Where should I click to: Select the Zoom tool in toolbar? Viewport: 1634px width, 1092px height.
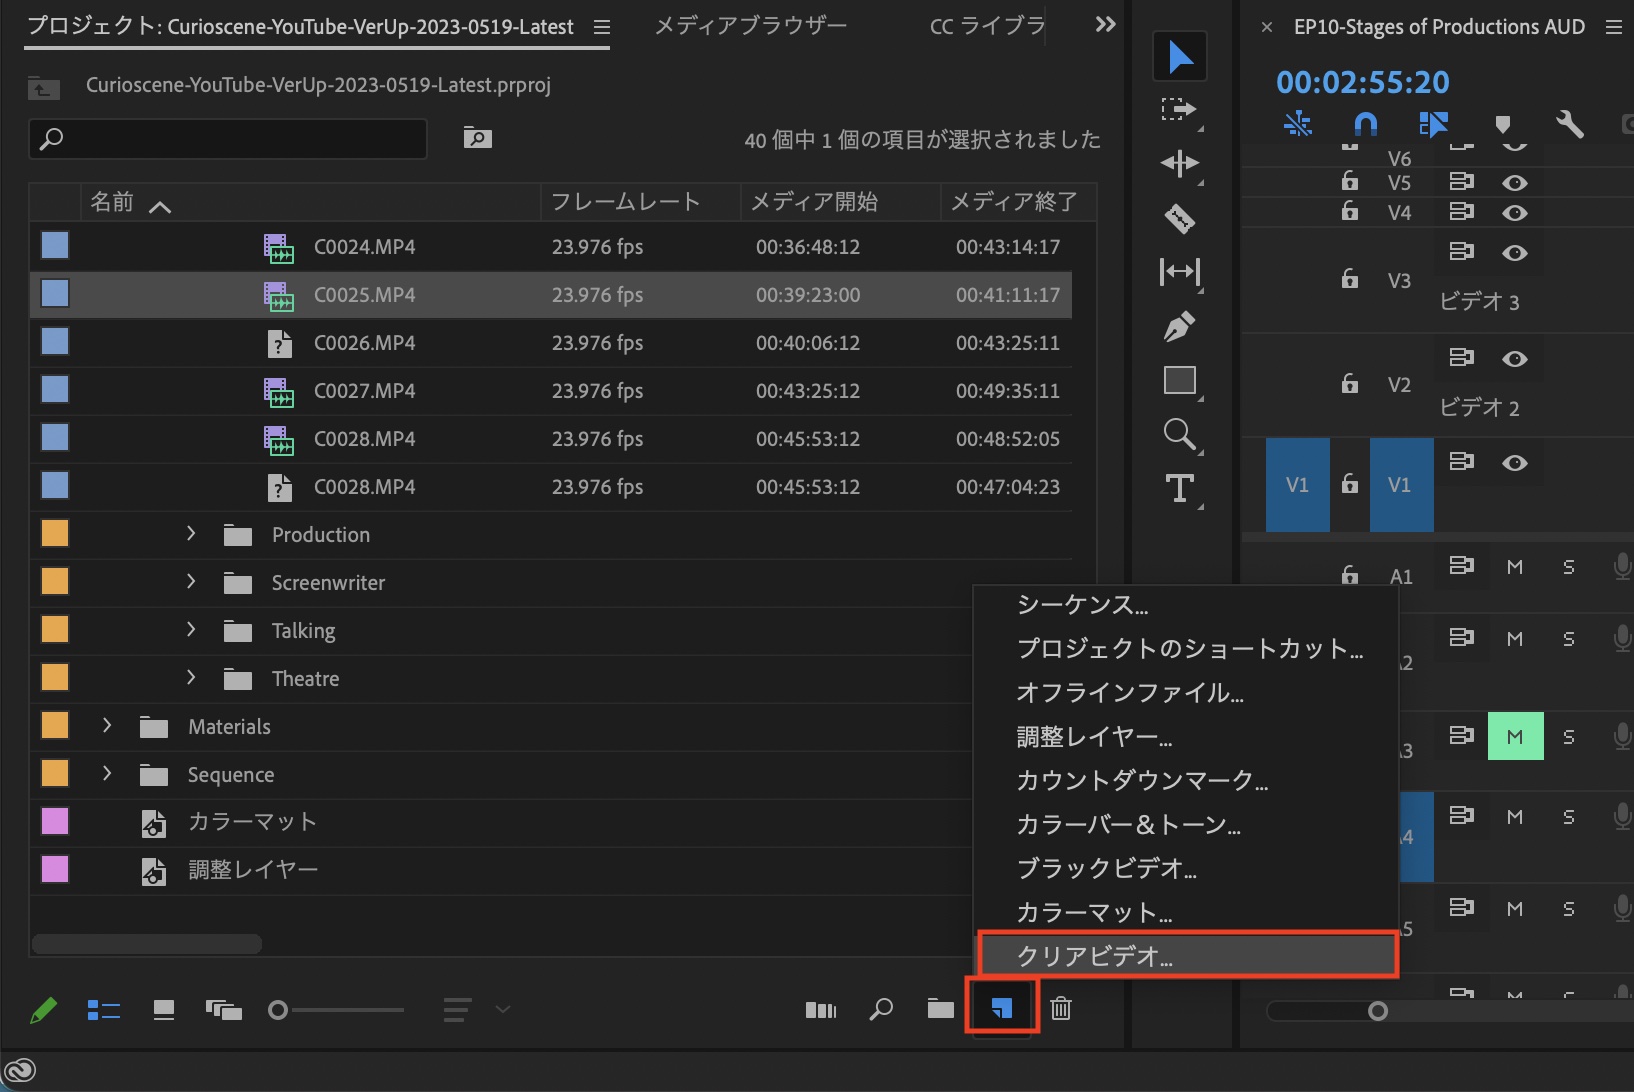click(x=1180, y=435)
